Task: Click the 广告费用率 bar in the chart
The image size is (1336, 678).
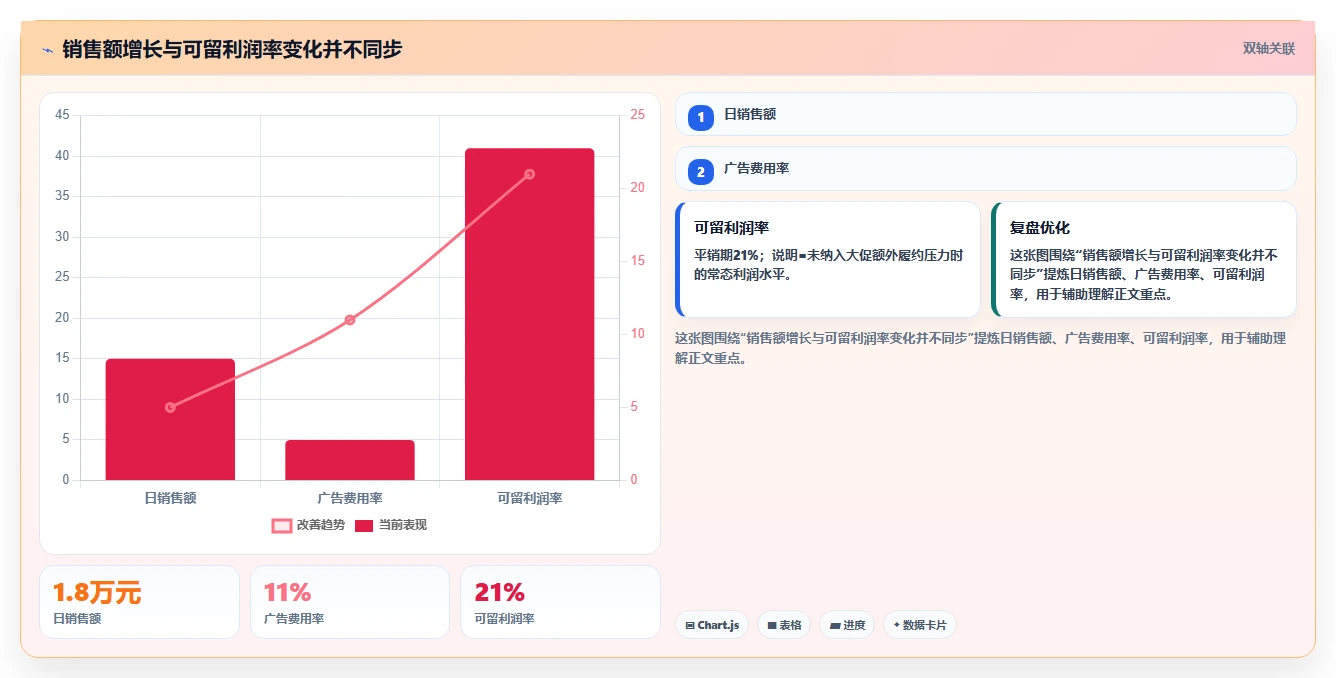Action: [x=350, y=460]
